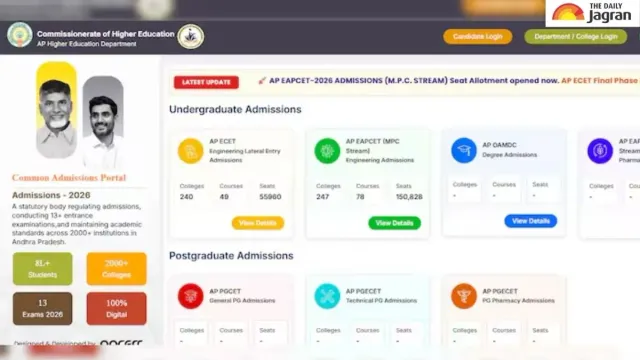The image size is (640, 360).
Task: Click The Daily Jagran logo
Action: (x=592, y=13)
